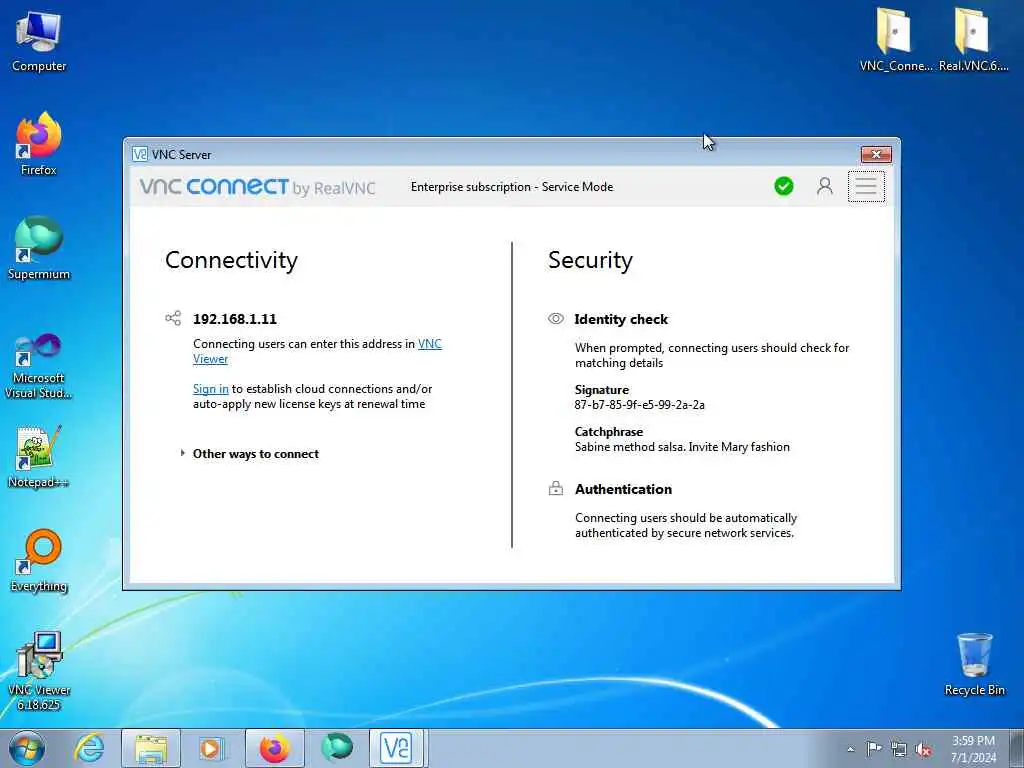Click the share icon beside 192.168.1.11
Image resolution: width=1024 pixels, height=768 pixels.
click(x=173, y=318)
